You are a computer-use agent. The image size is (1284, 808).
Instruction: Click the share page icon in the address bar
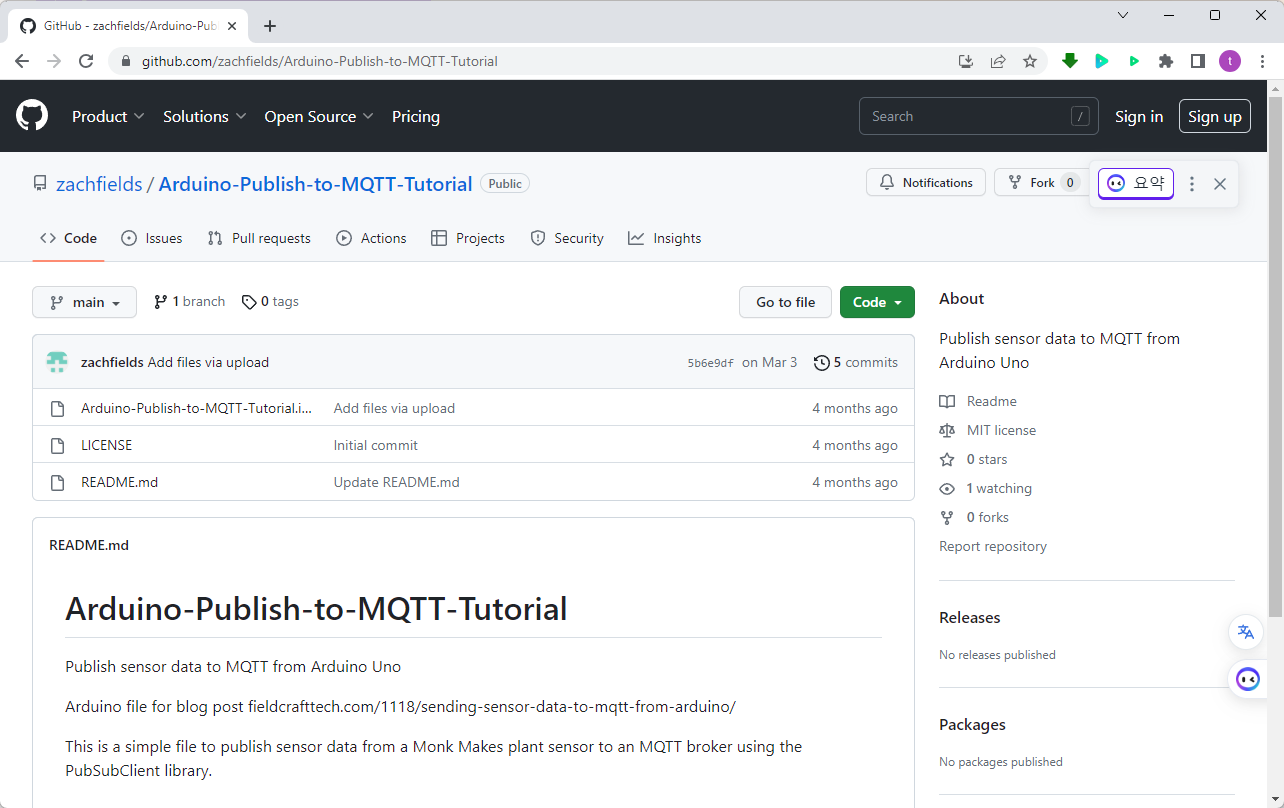(998, 61)
